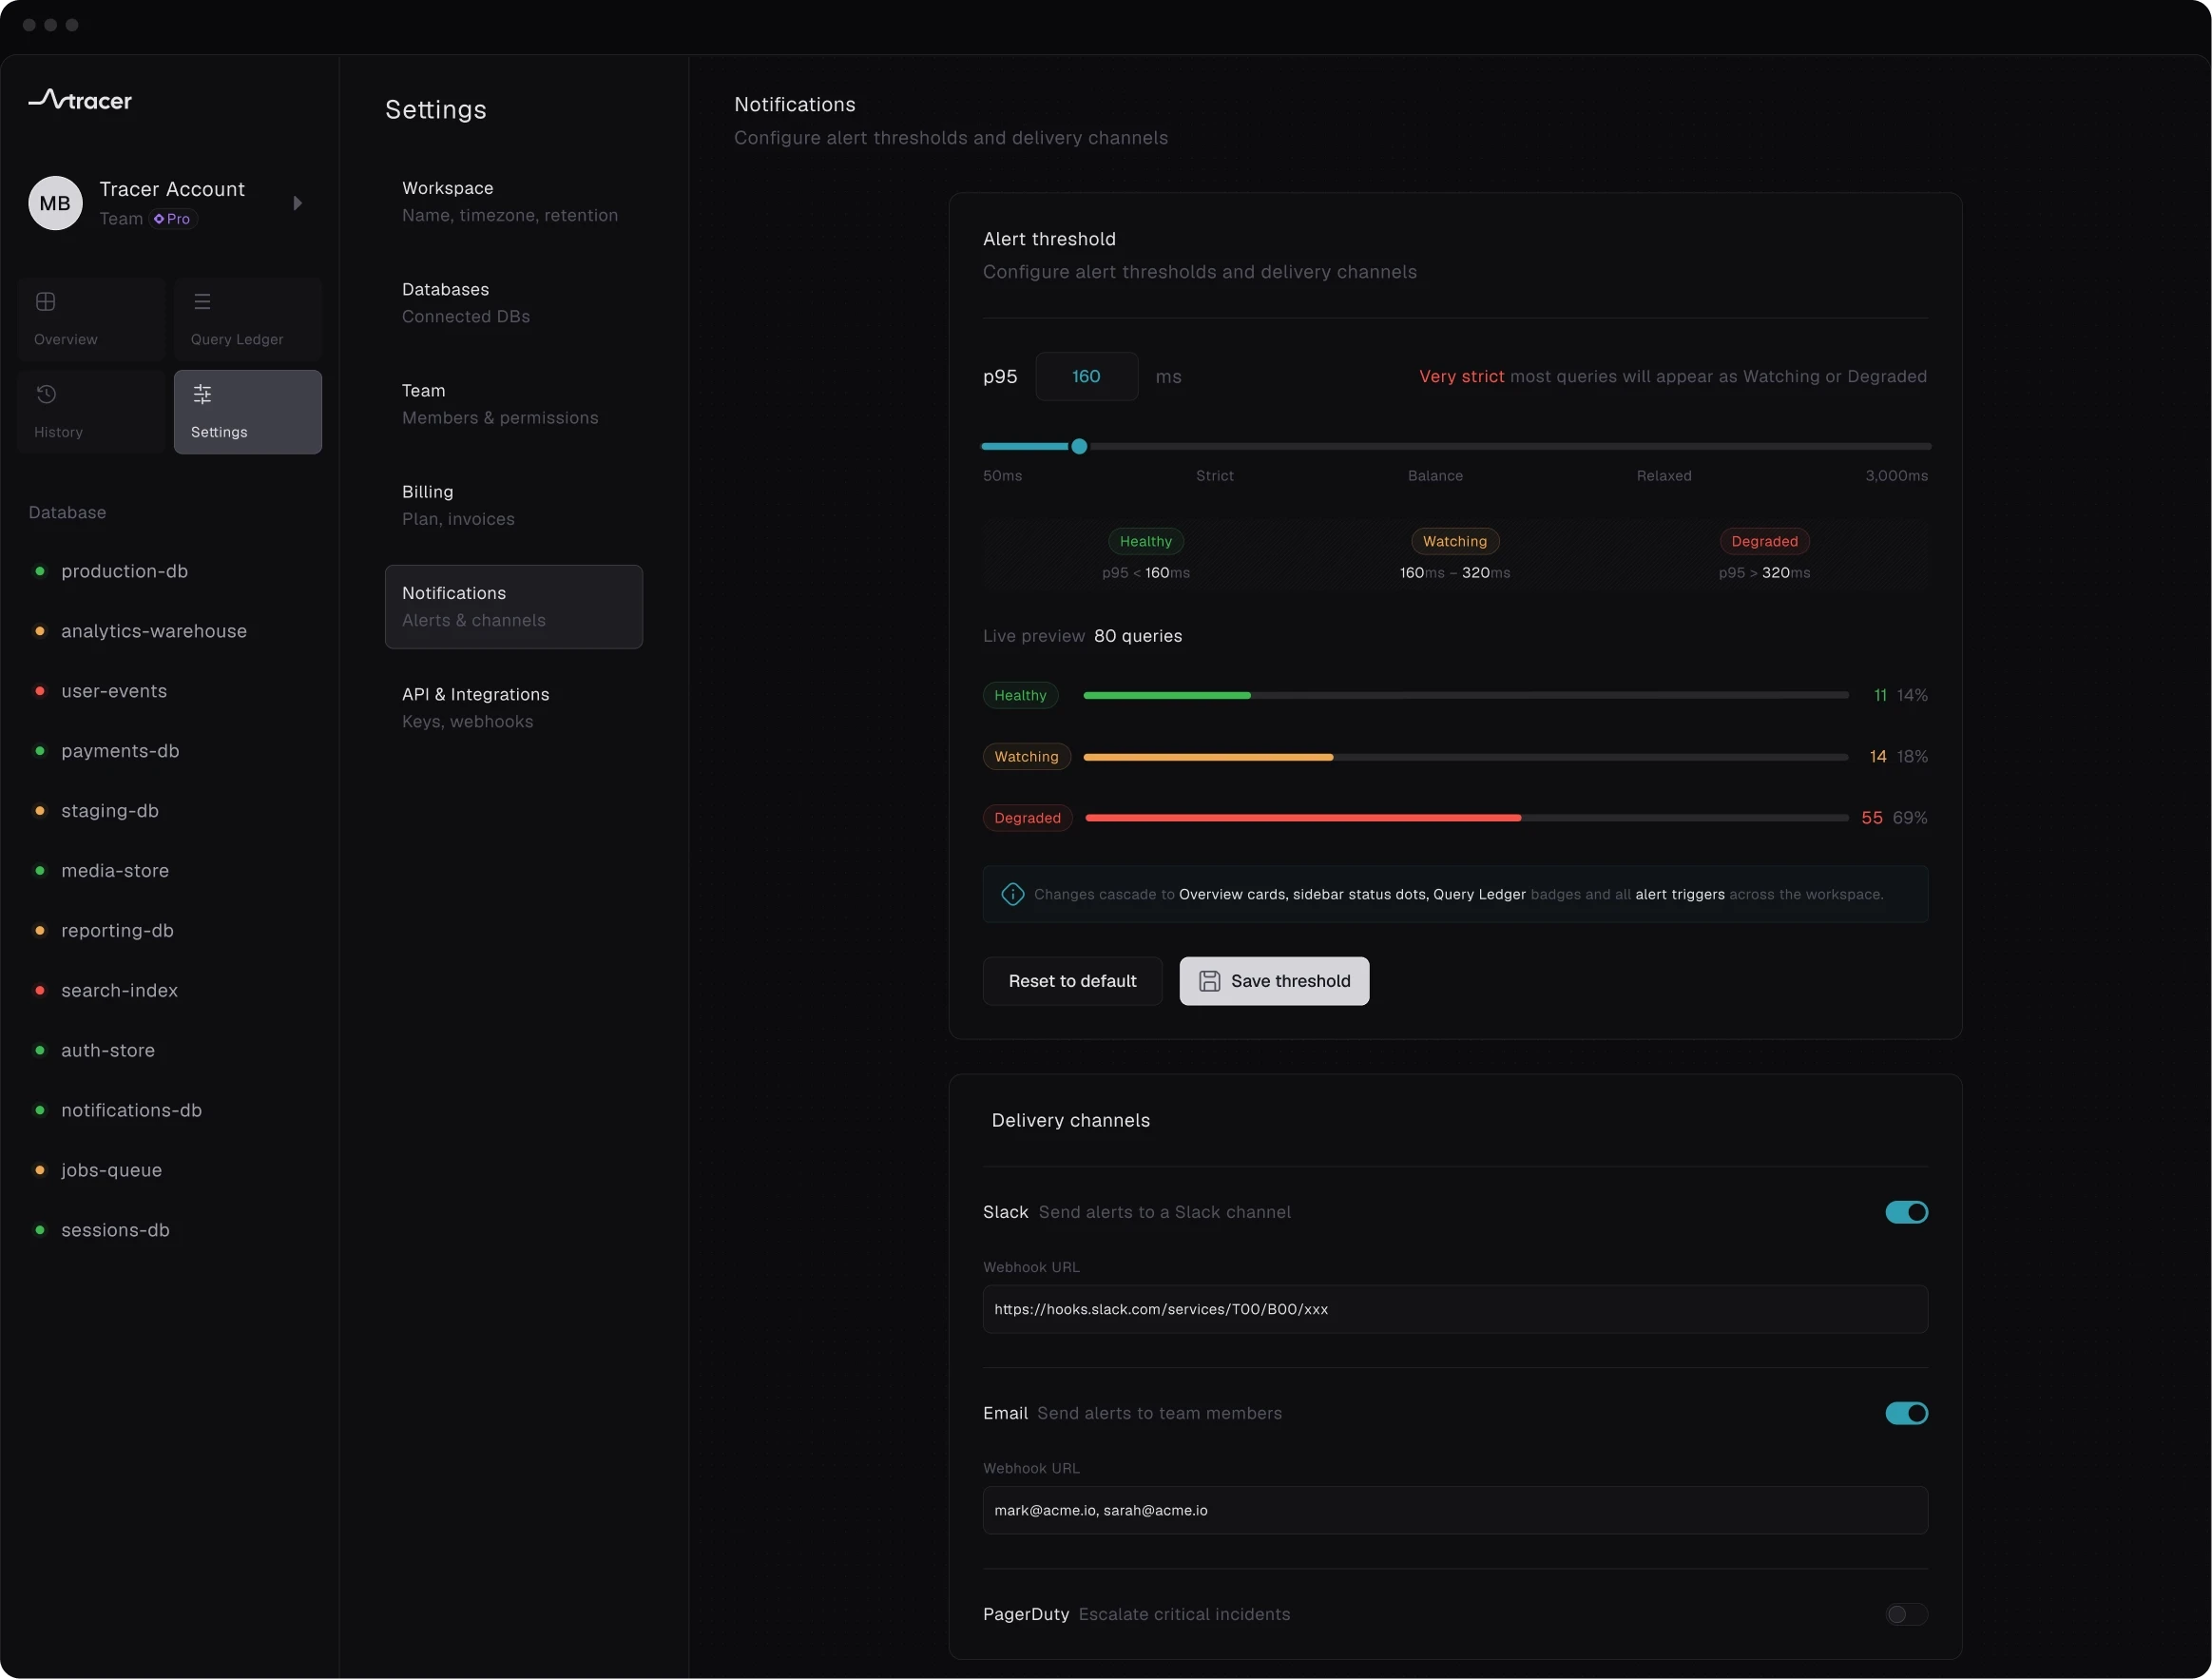Click the Pro plan badge
Image resolution: width=2212 pixels, height=1679 pixels.
[x=173, y=219]
